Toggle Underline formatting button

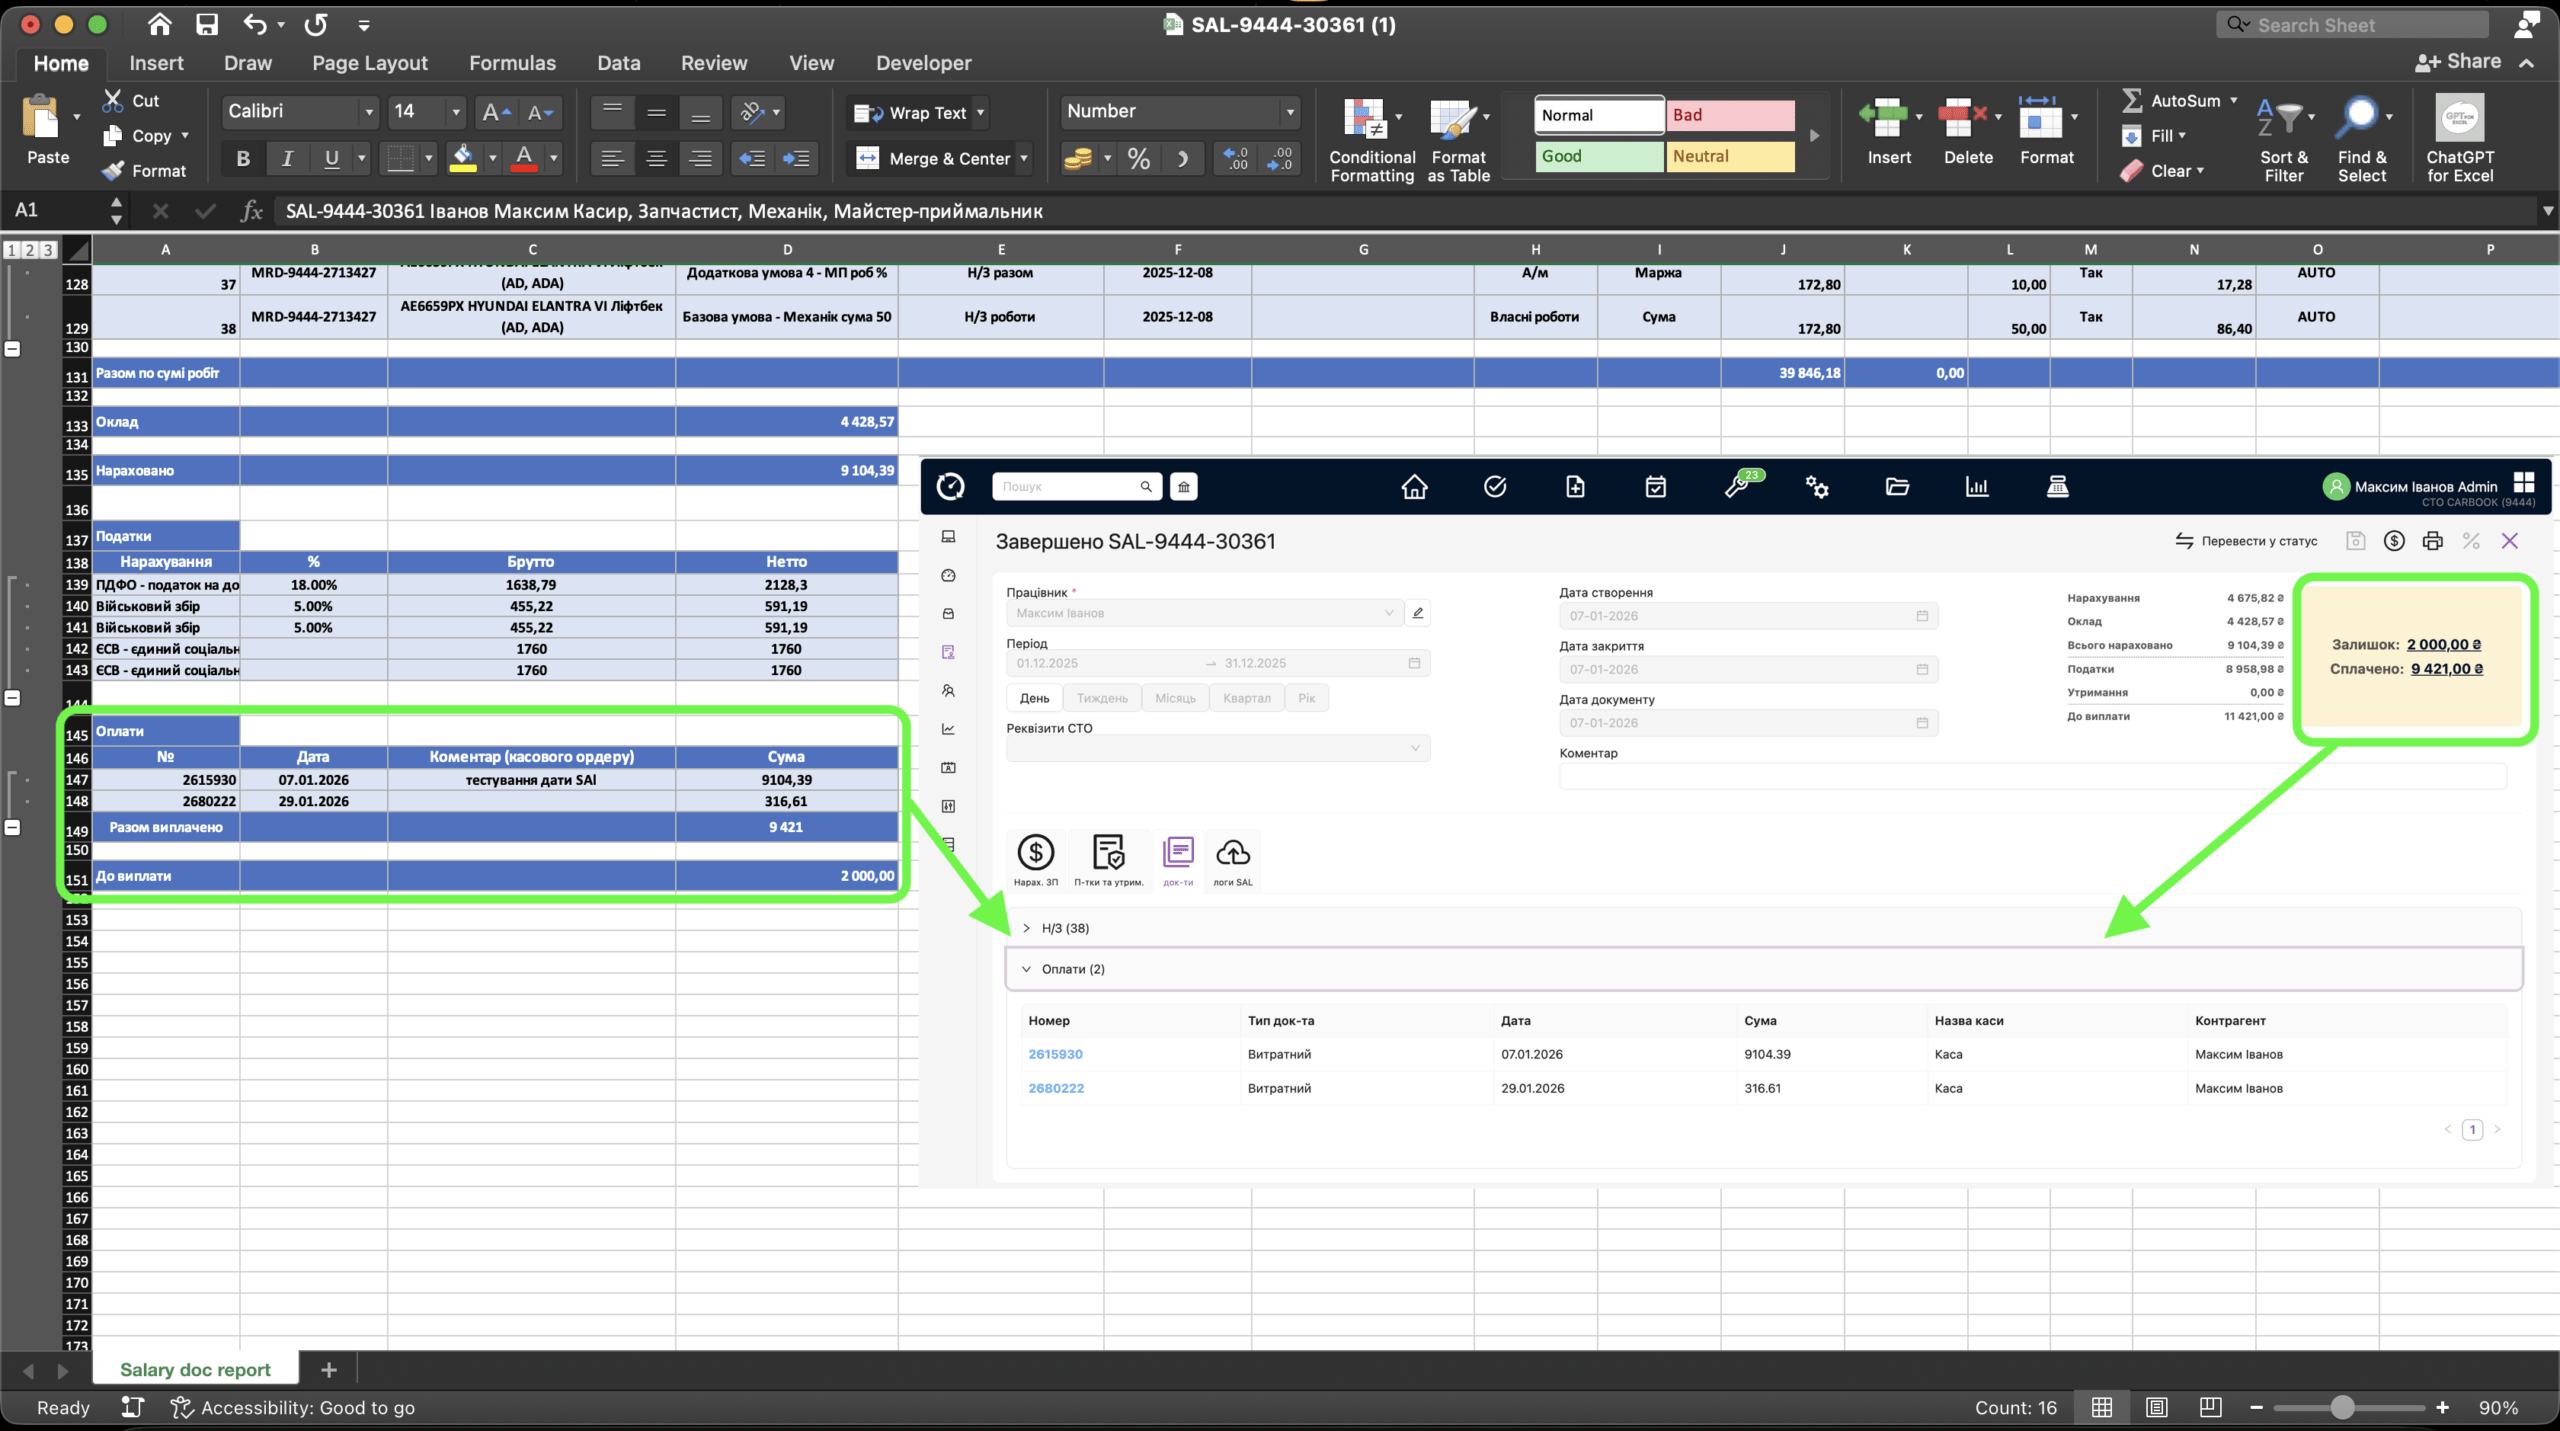(x=331, y=158)
